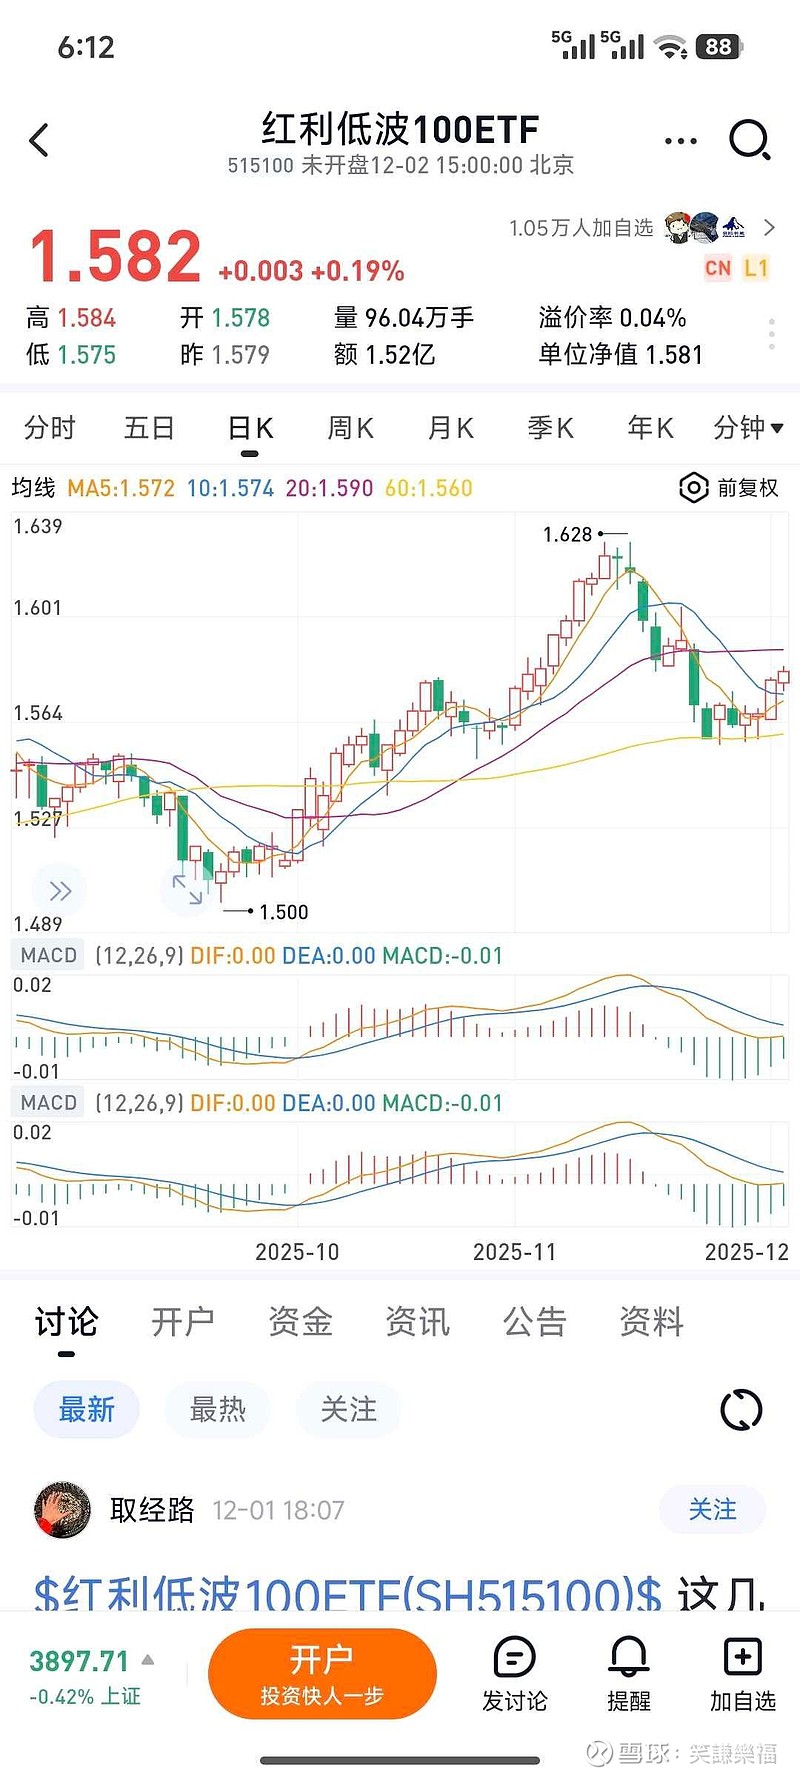The height and width of the screenshot is (1778, 800).
Task: Tap the MA5:1.572 indicator value
Action: (x=121, y=488)
